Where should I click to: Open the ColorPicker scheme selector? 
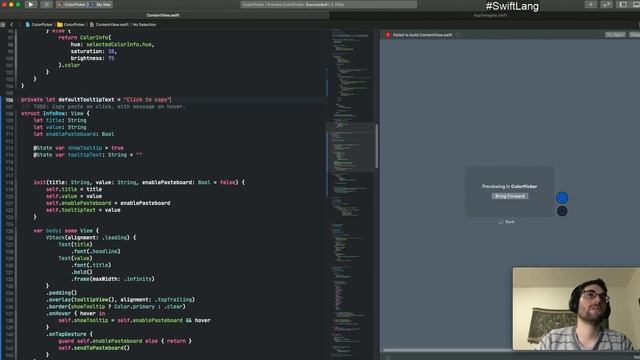(72, 4)
